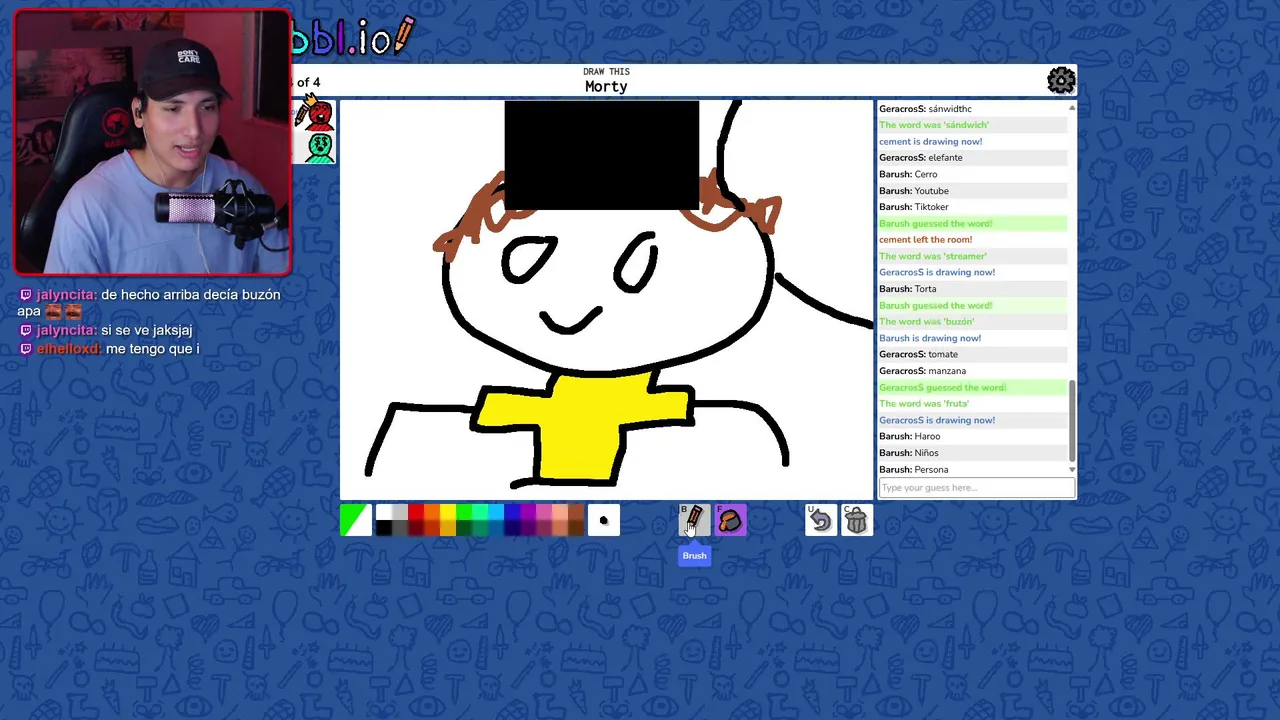Pick the bright purple color swatch
Screen dimensions: 1280x720
(x=528, y=512)
